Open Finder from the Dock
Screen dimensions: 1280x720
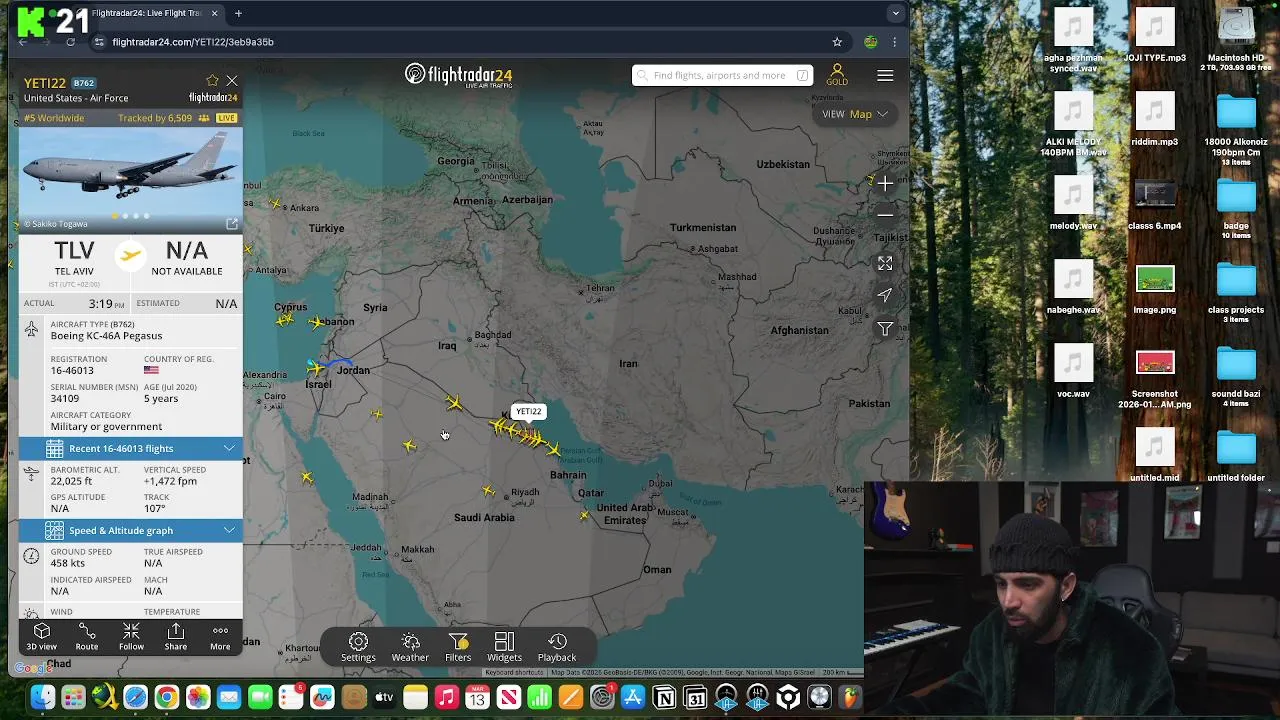point(42,697)
